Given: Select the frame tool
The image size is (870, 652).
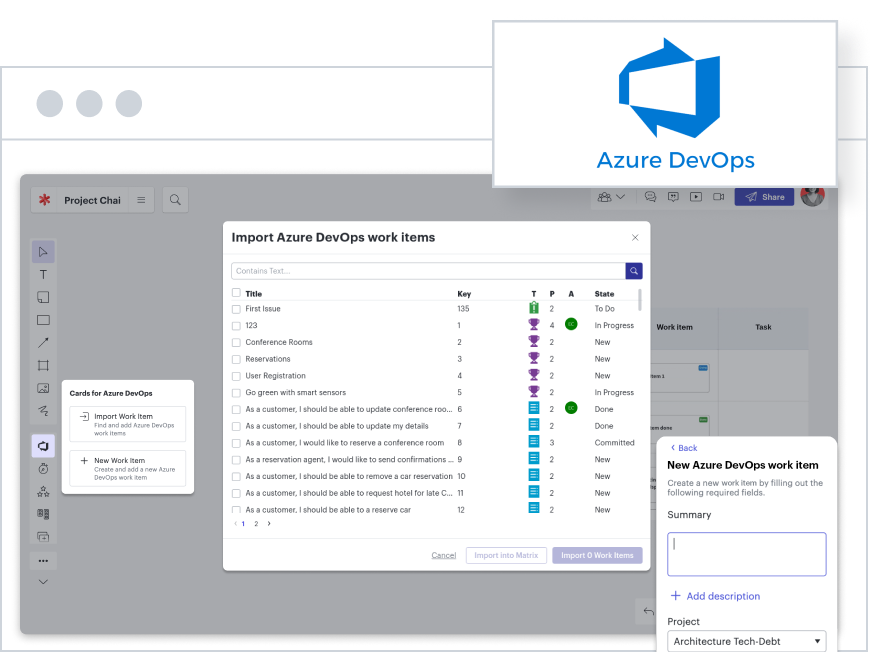Looking at the screenshot, I should click(43, 365).
